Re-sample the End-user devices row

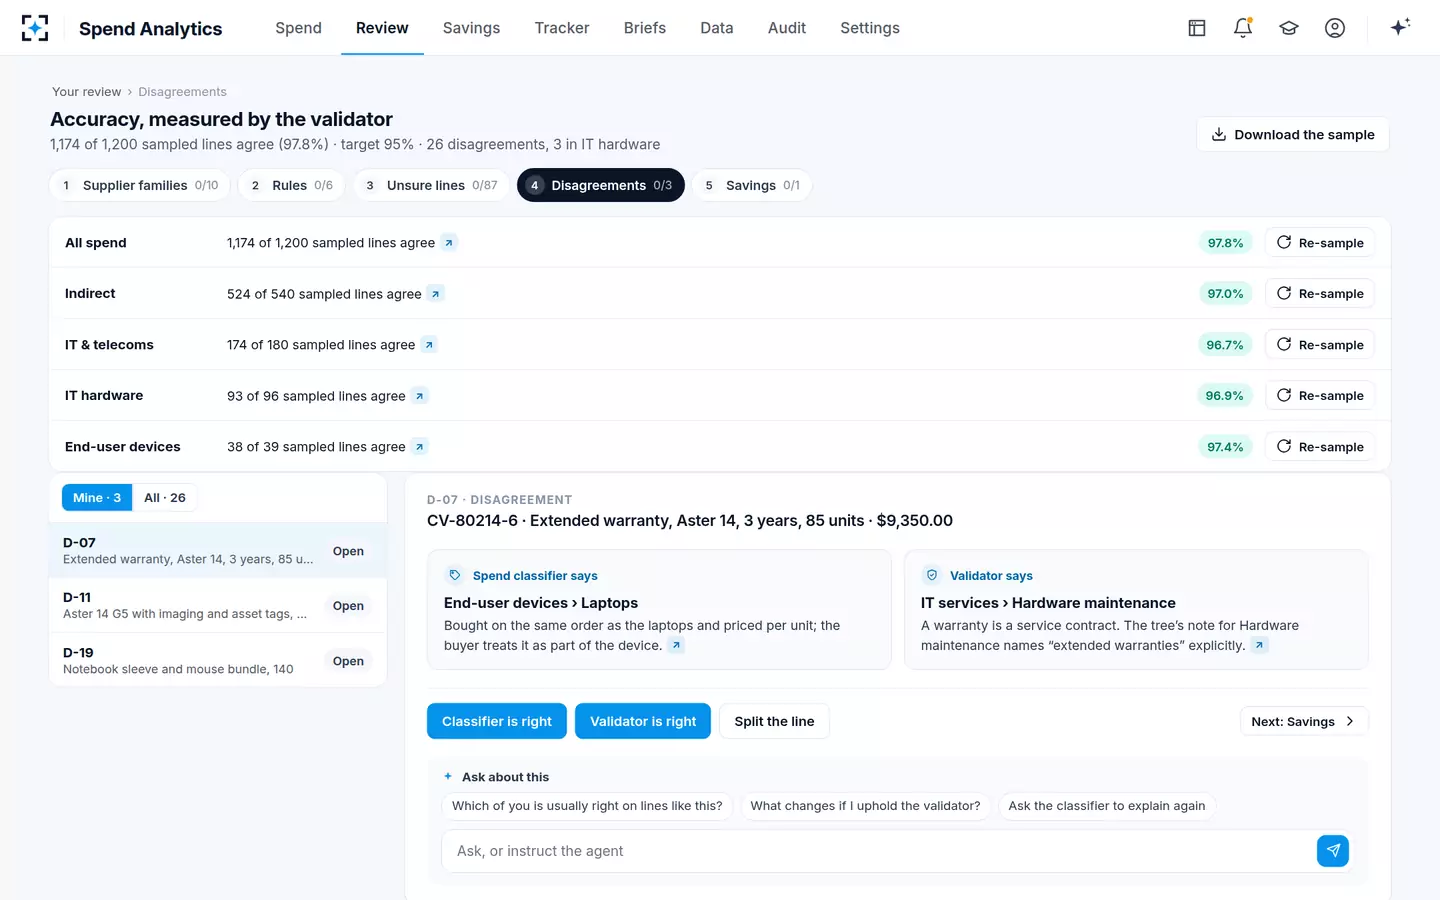coord(1320,447)
